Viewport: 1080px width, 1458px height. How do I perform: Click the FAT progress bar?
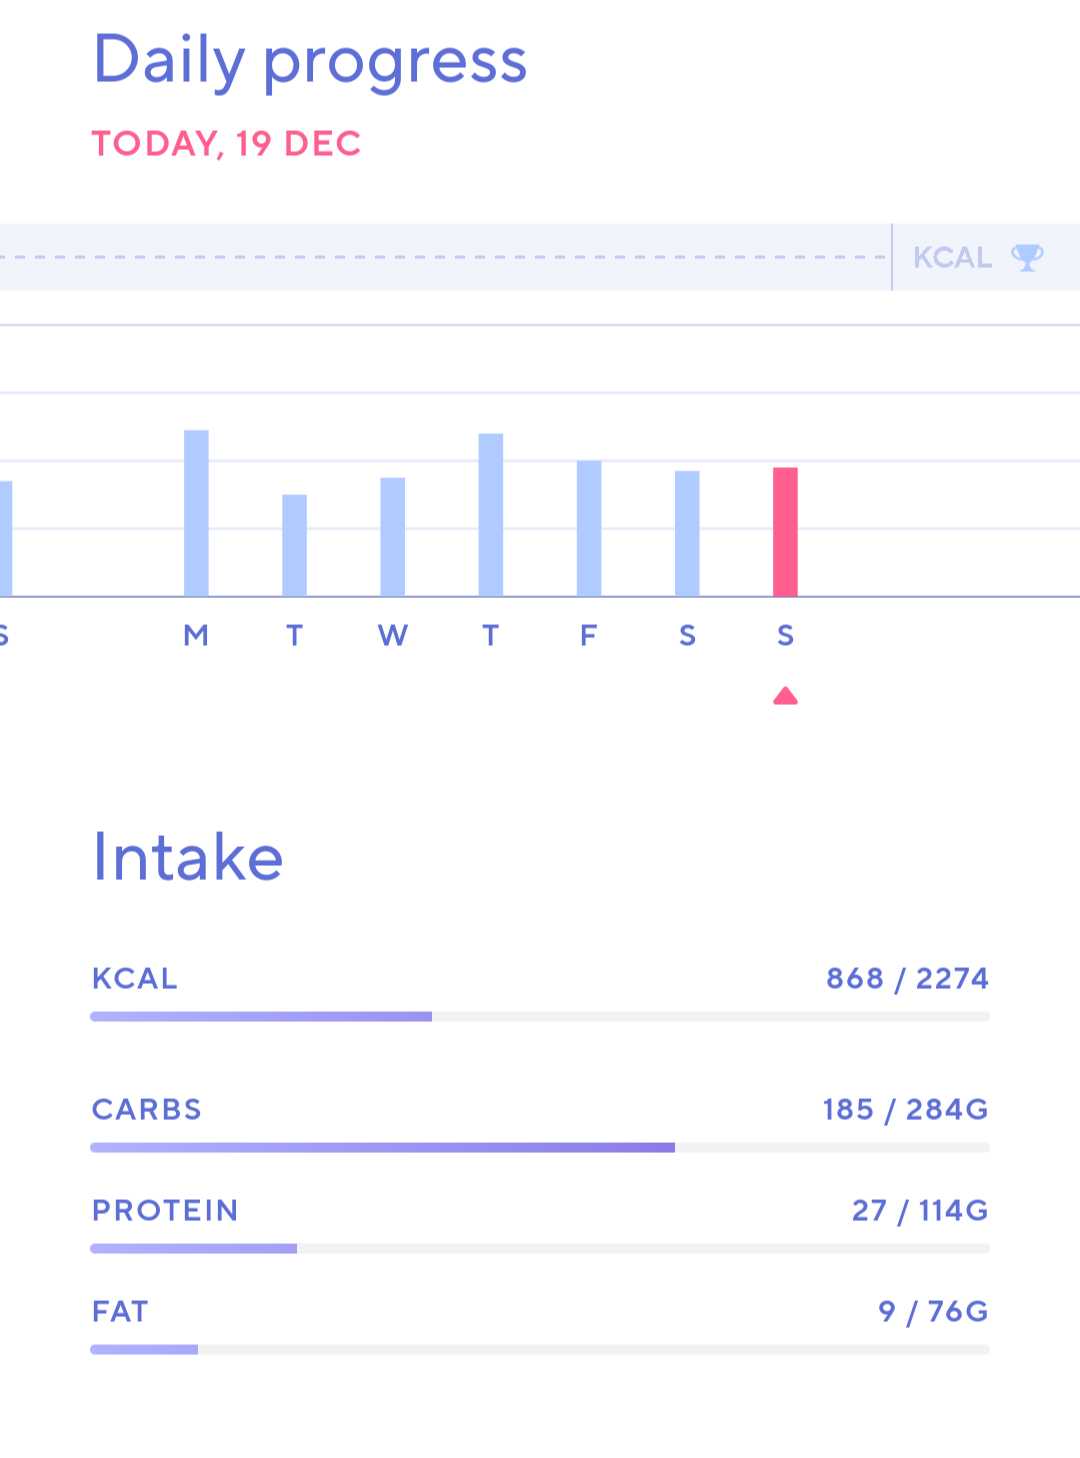540,1349
